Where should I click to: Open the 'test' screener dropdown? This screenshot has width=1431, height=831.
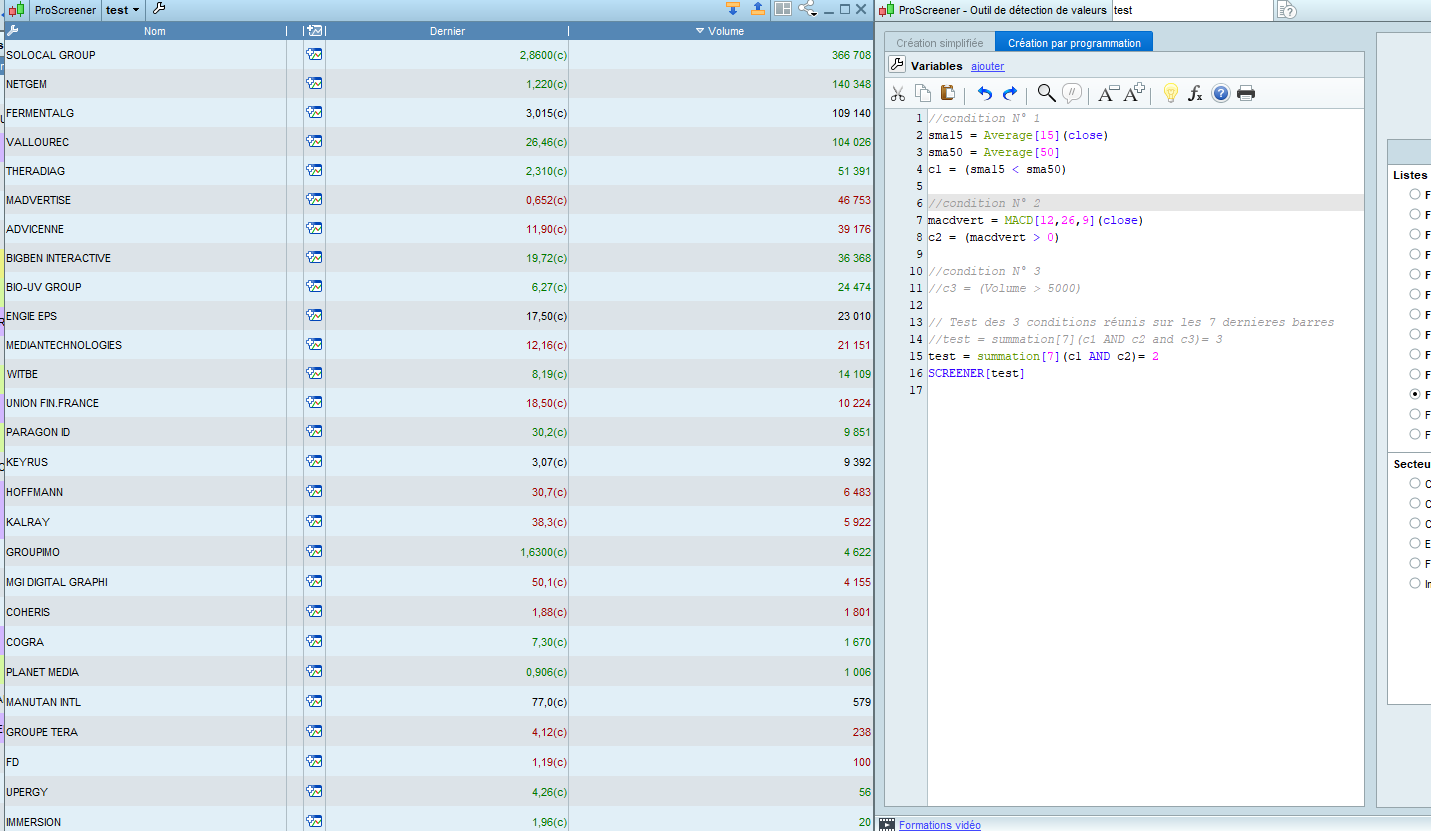[124, 10]
